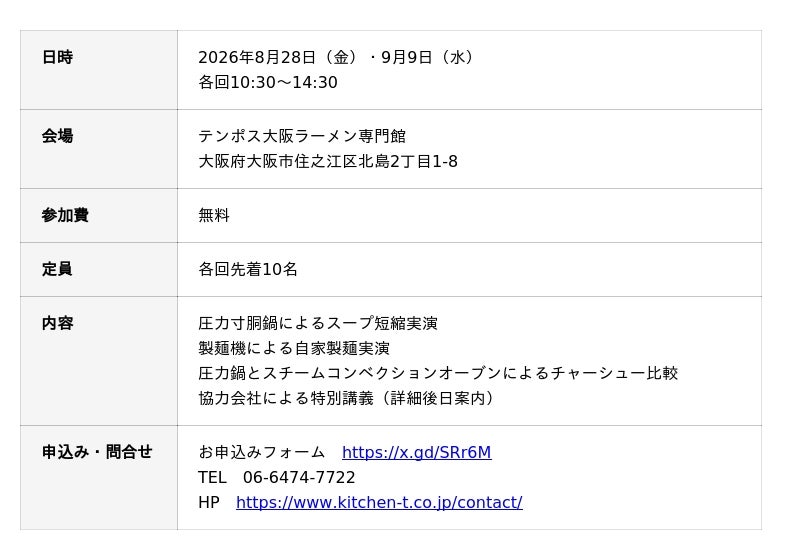The height and width of the screenshot is (560, 800).
Task: Click the time text 各回10:30～14:30
Action: [x=268, y=82]
